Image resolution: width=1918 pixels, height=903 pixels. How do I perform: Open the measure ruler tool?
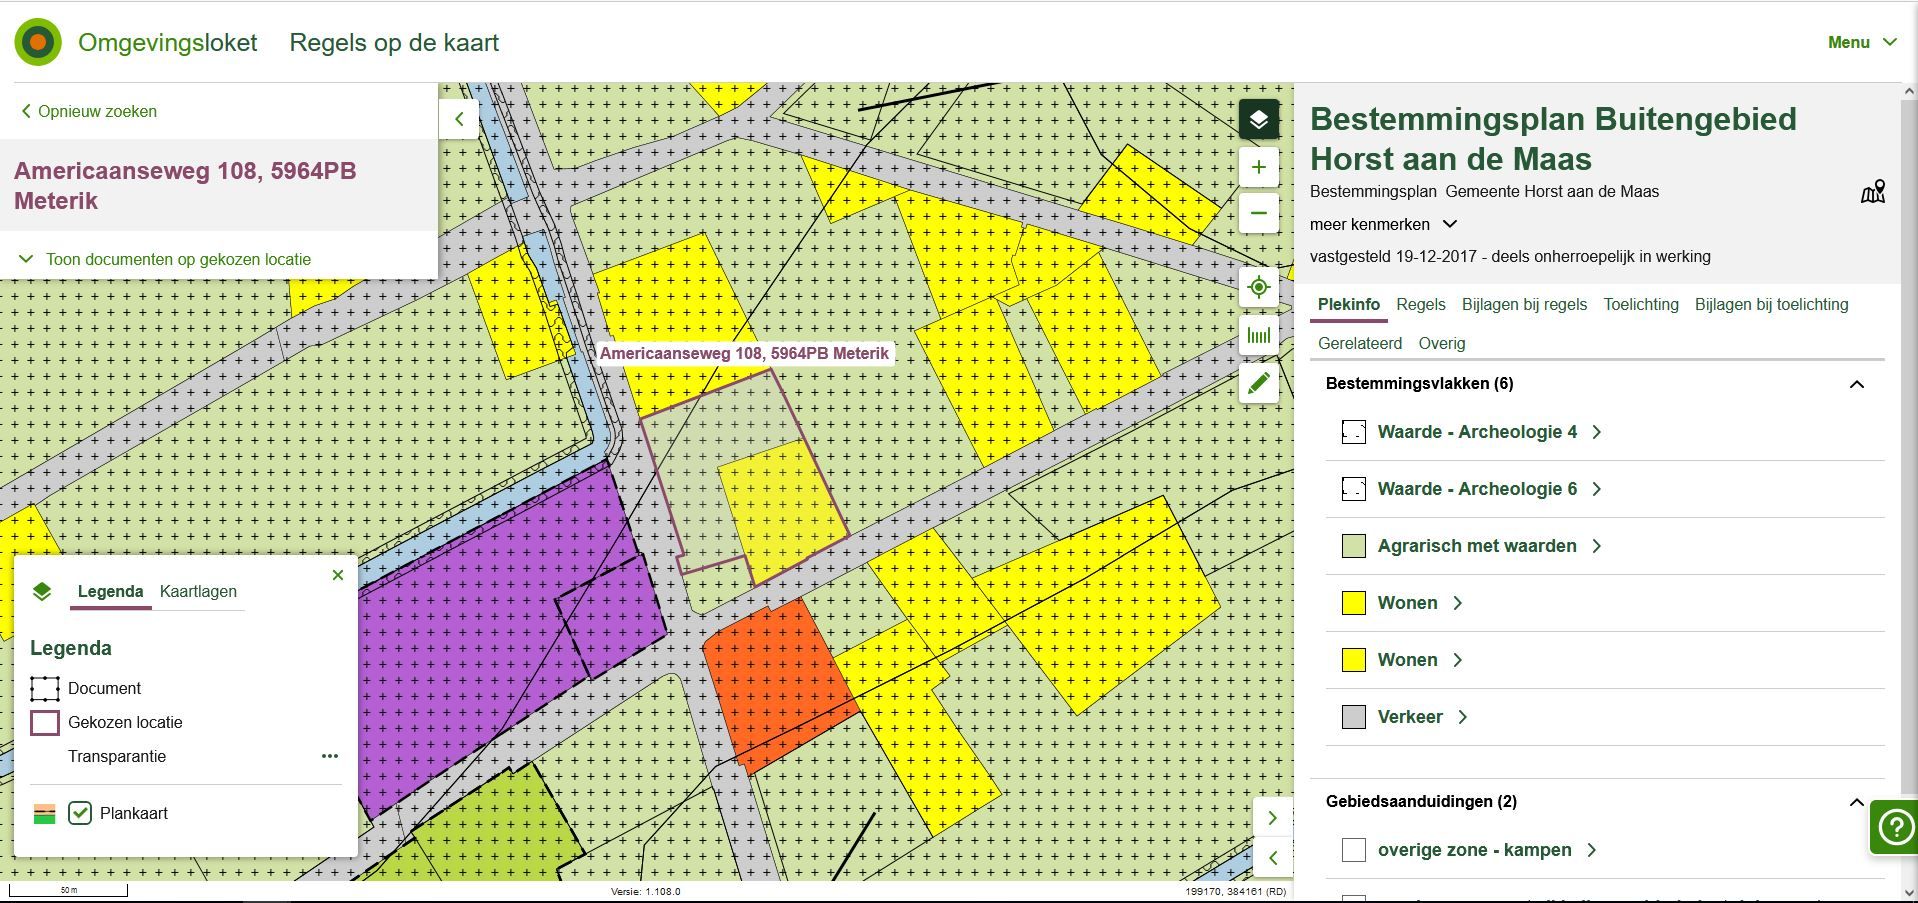point(1258,336)
